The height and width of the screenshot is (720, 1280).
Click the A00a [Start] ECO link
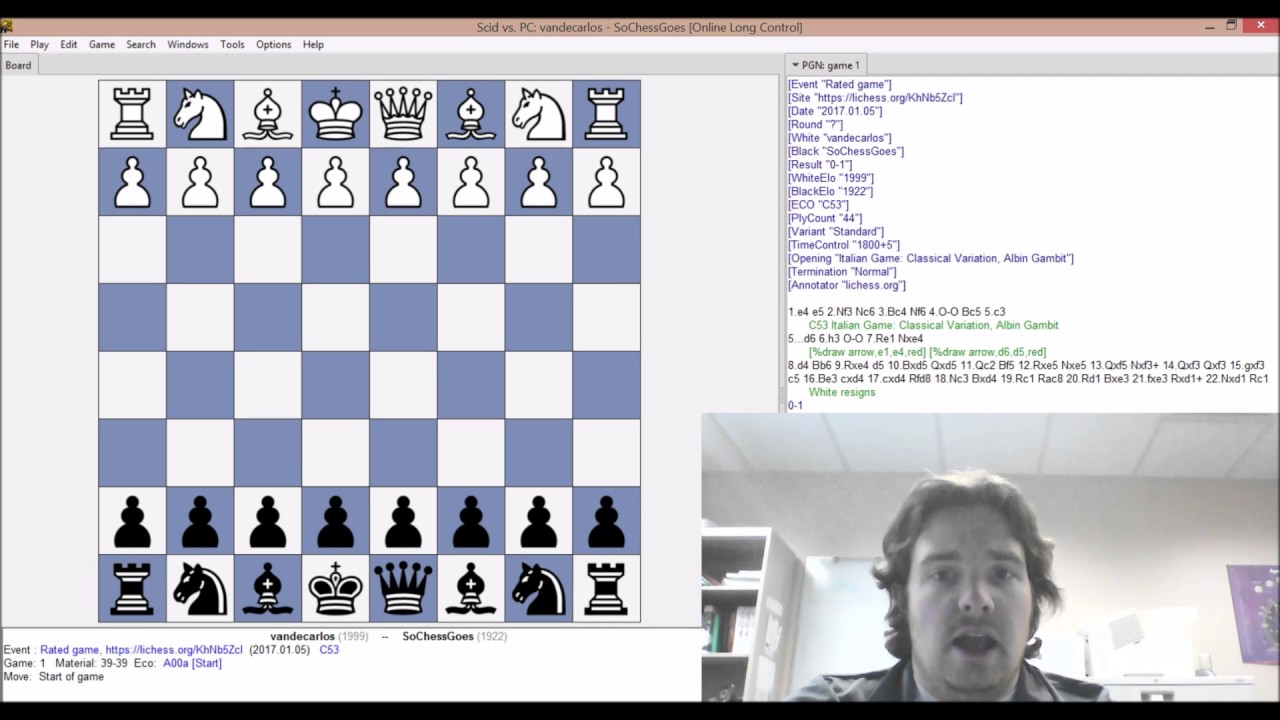192,663
